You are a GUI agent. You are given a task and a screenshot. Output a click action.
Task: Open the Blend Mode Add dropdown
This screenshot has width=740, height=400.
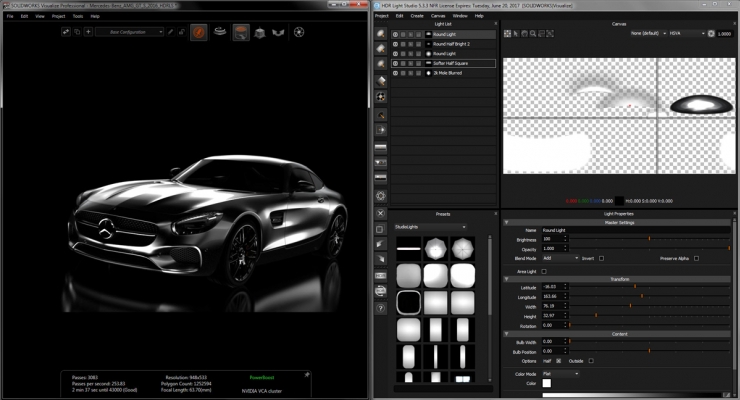tap(560, 258)
